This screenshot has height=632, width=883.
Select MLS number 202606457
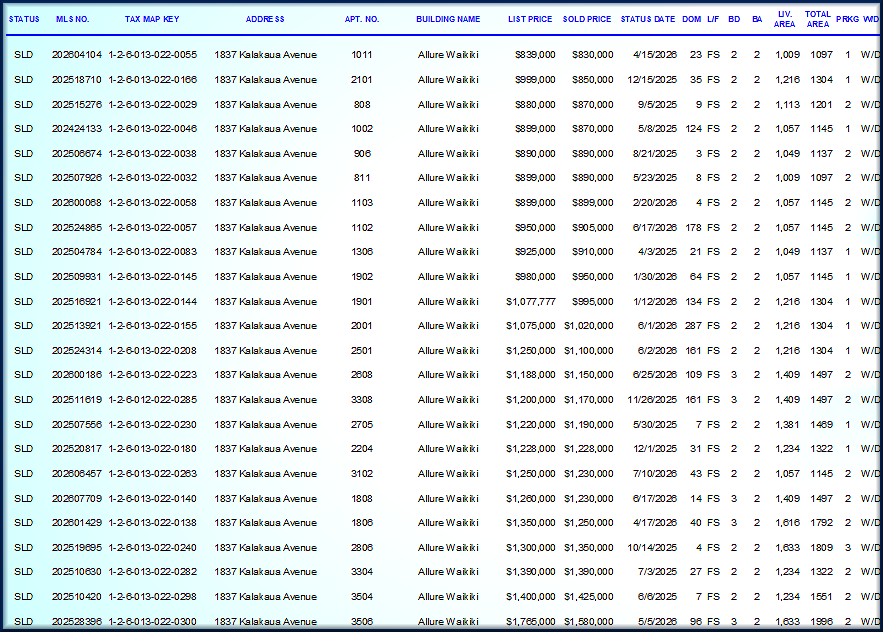click(77, 474)
